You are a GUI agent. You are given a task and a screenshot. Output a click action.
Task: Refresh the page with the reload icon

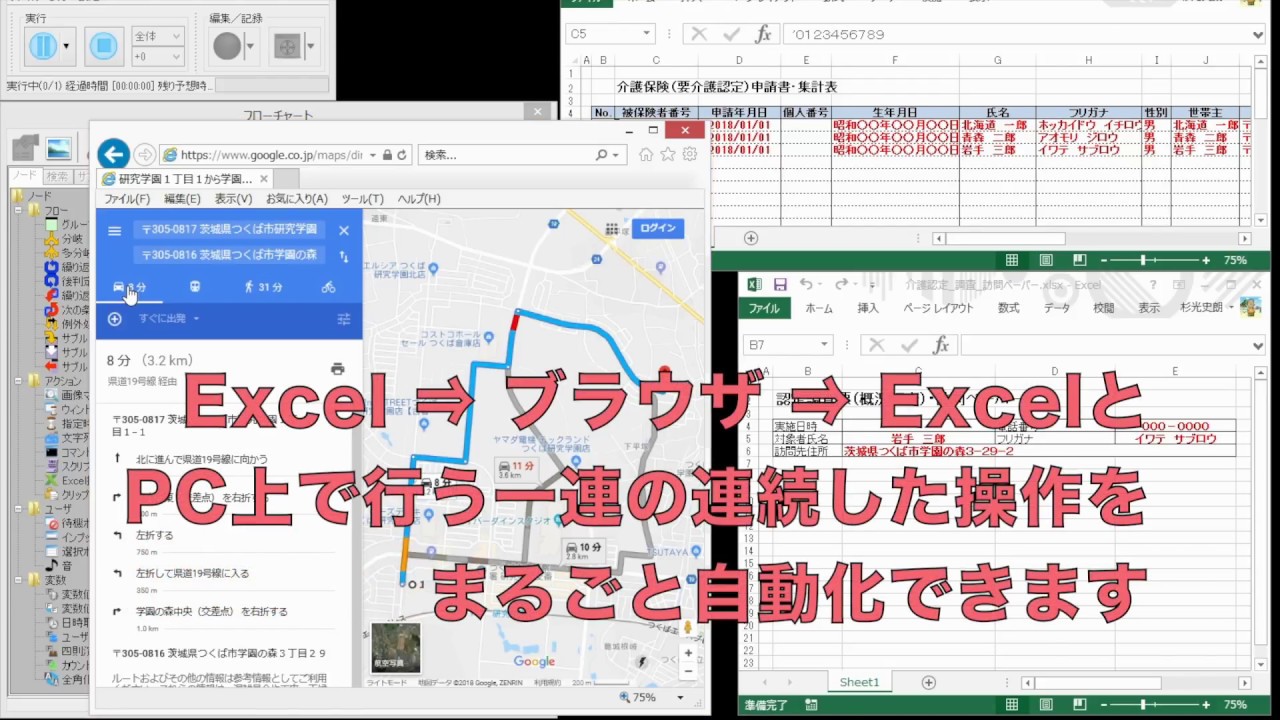click(x=402, y=155)
